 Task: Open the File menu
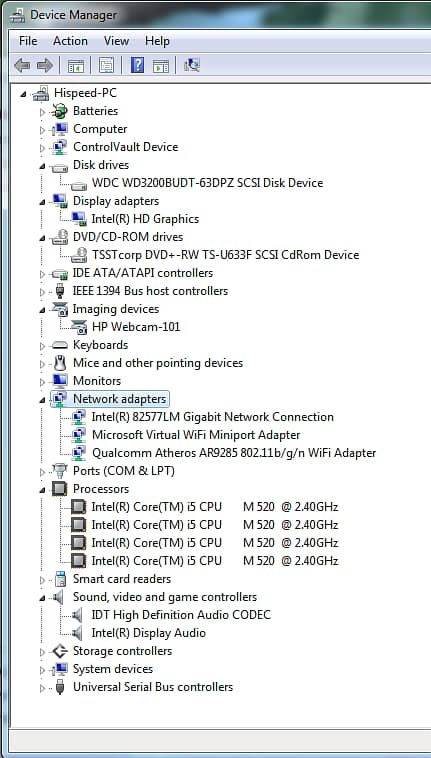click(x=28, y=41)
